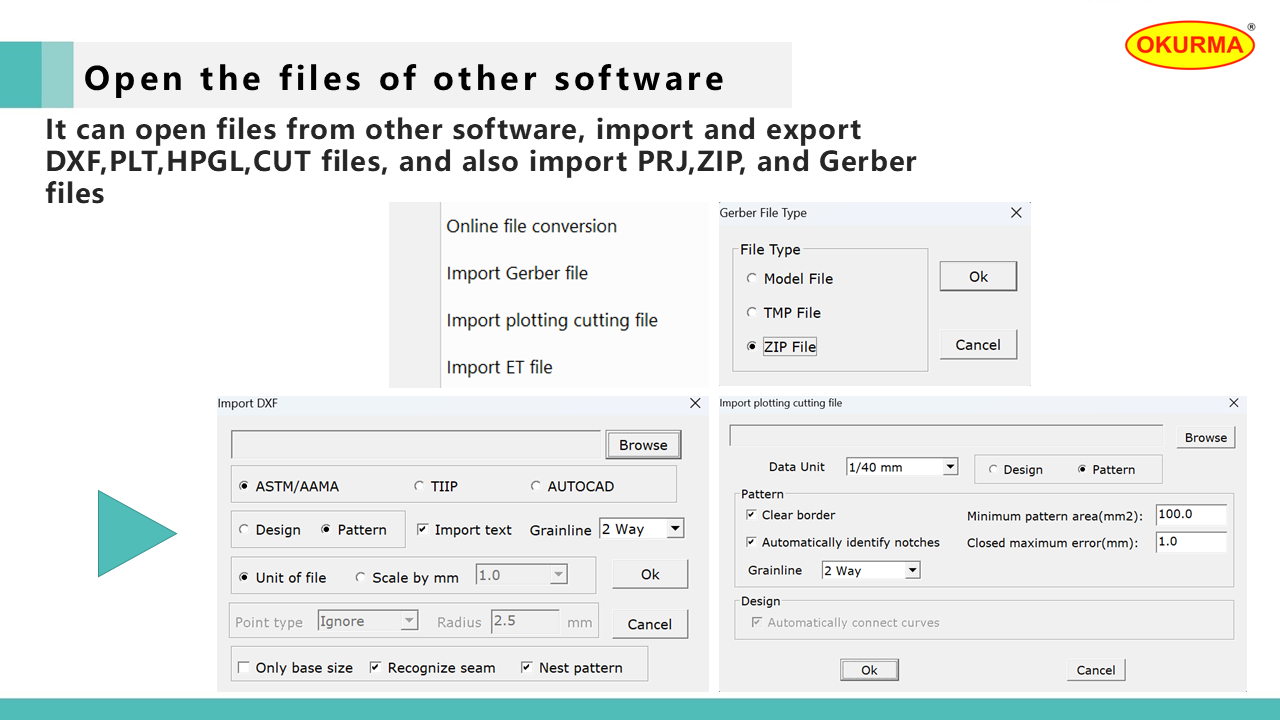The image size is (1280, 720).
Task: Select the Scale by mm radio button
Action: pos(361,578)
